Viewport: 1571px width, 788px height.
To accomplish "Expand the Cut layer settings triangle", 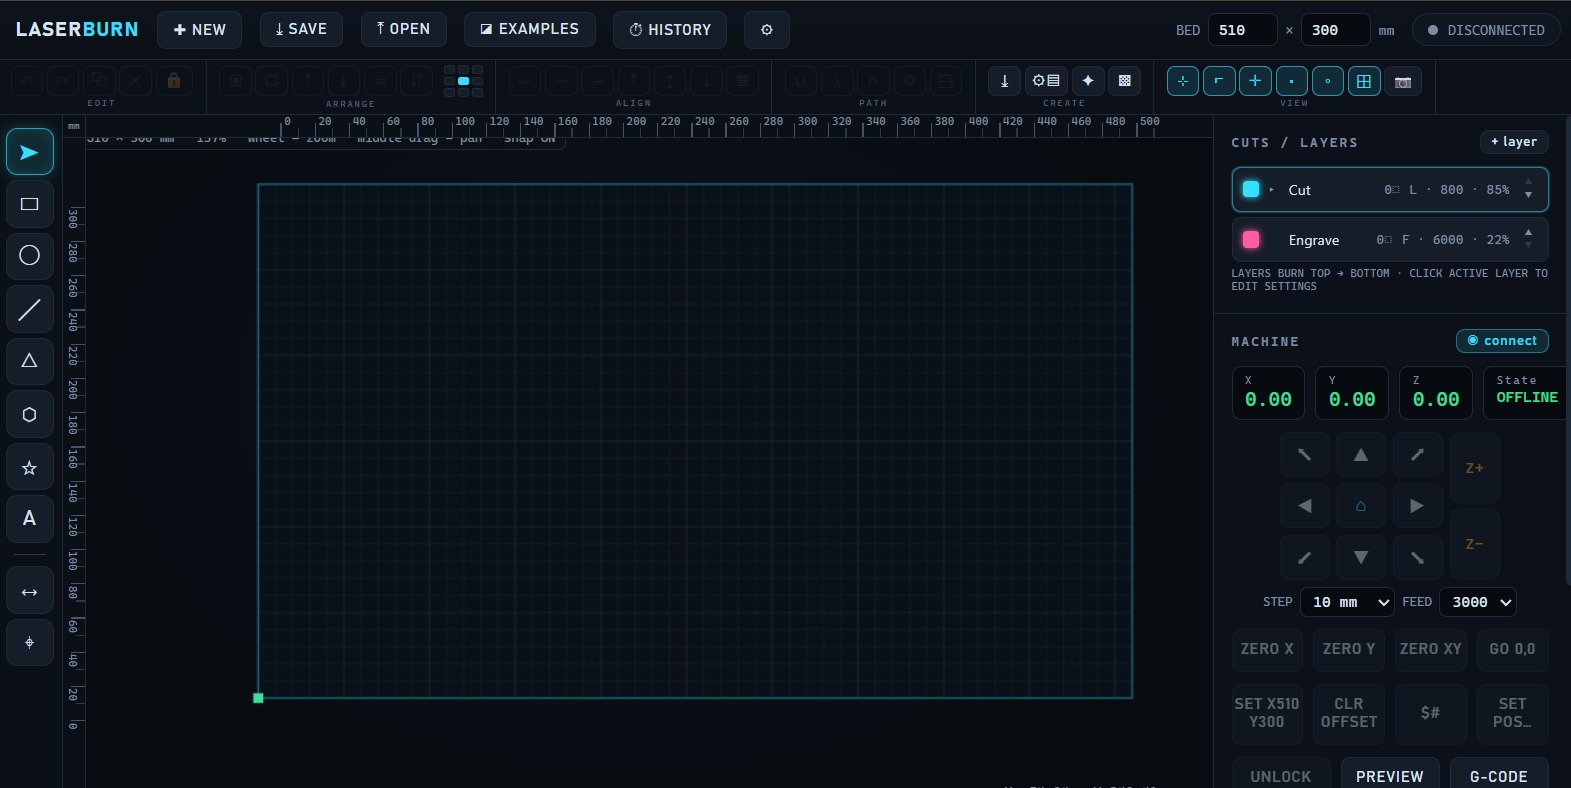I will coord(1272,190).
